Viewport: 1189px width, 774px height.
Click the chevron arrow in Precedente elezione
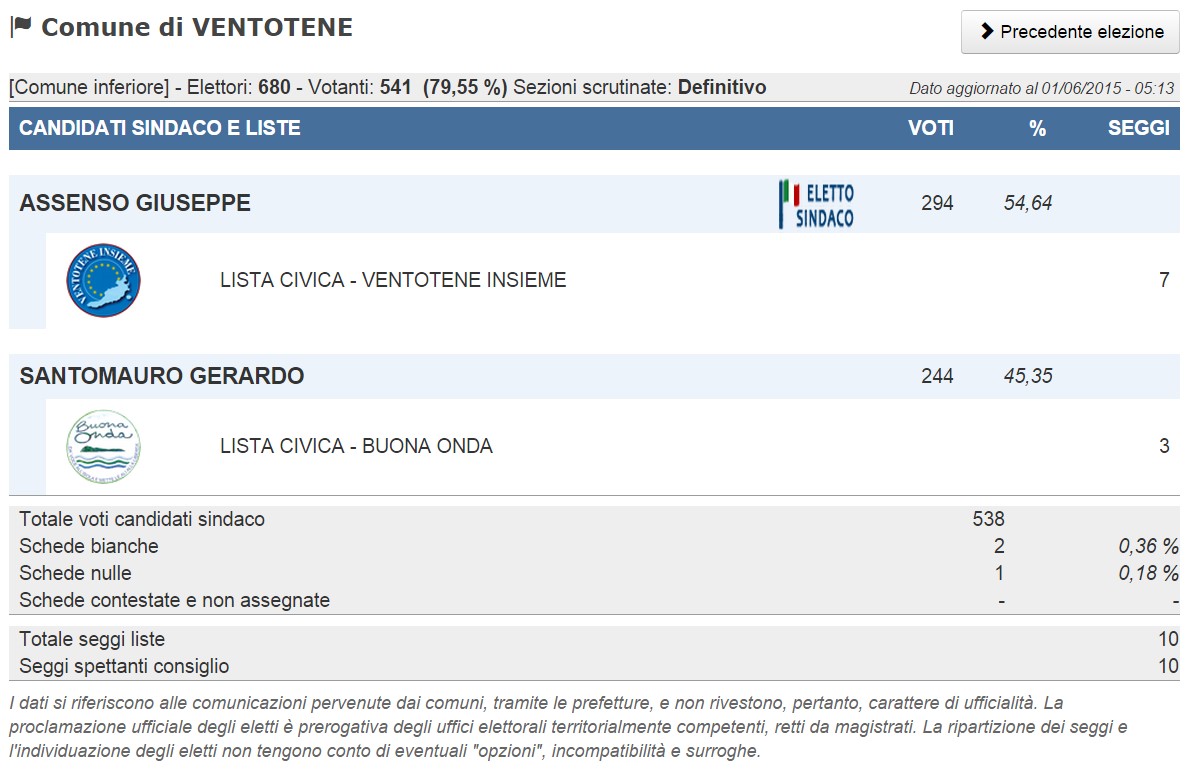point(987,31)
